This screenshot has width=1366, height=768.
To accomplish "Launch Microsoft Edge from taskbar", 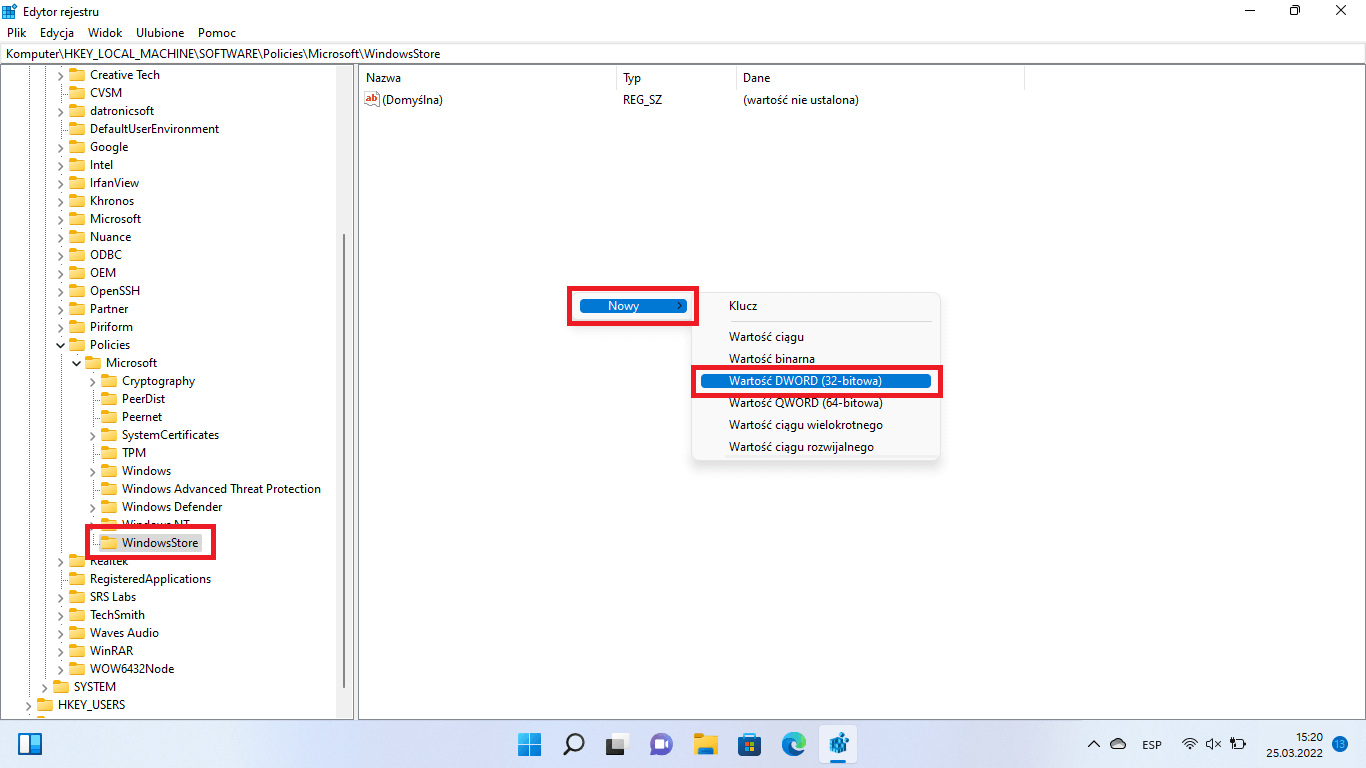I will coord(794,744).
